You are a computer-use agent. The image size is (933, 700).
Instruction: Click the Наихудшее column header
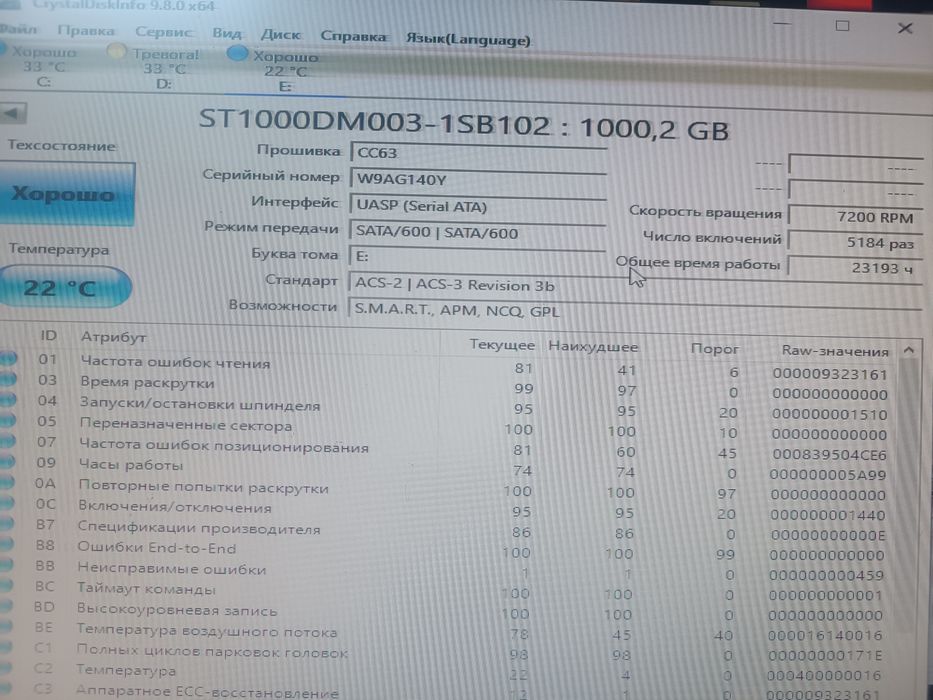click(x=593, y=346)
